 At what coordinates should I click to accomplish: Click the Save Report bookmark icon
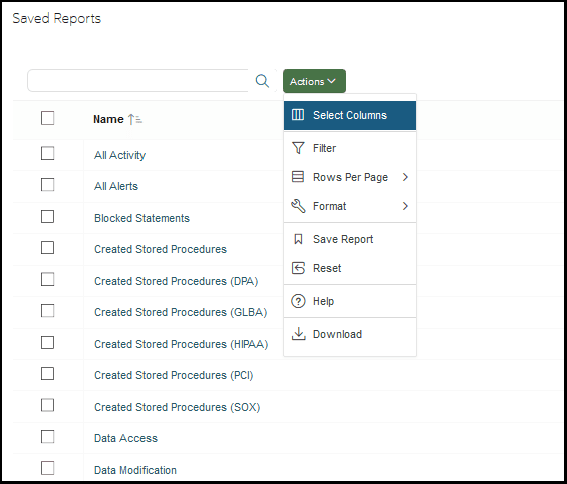coord(298,239)
